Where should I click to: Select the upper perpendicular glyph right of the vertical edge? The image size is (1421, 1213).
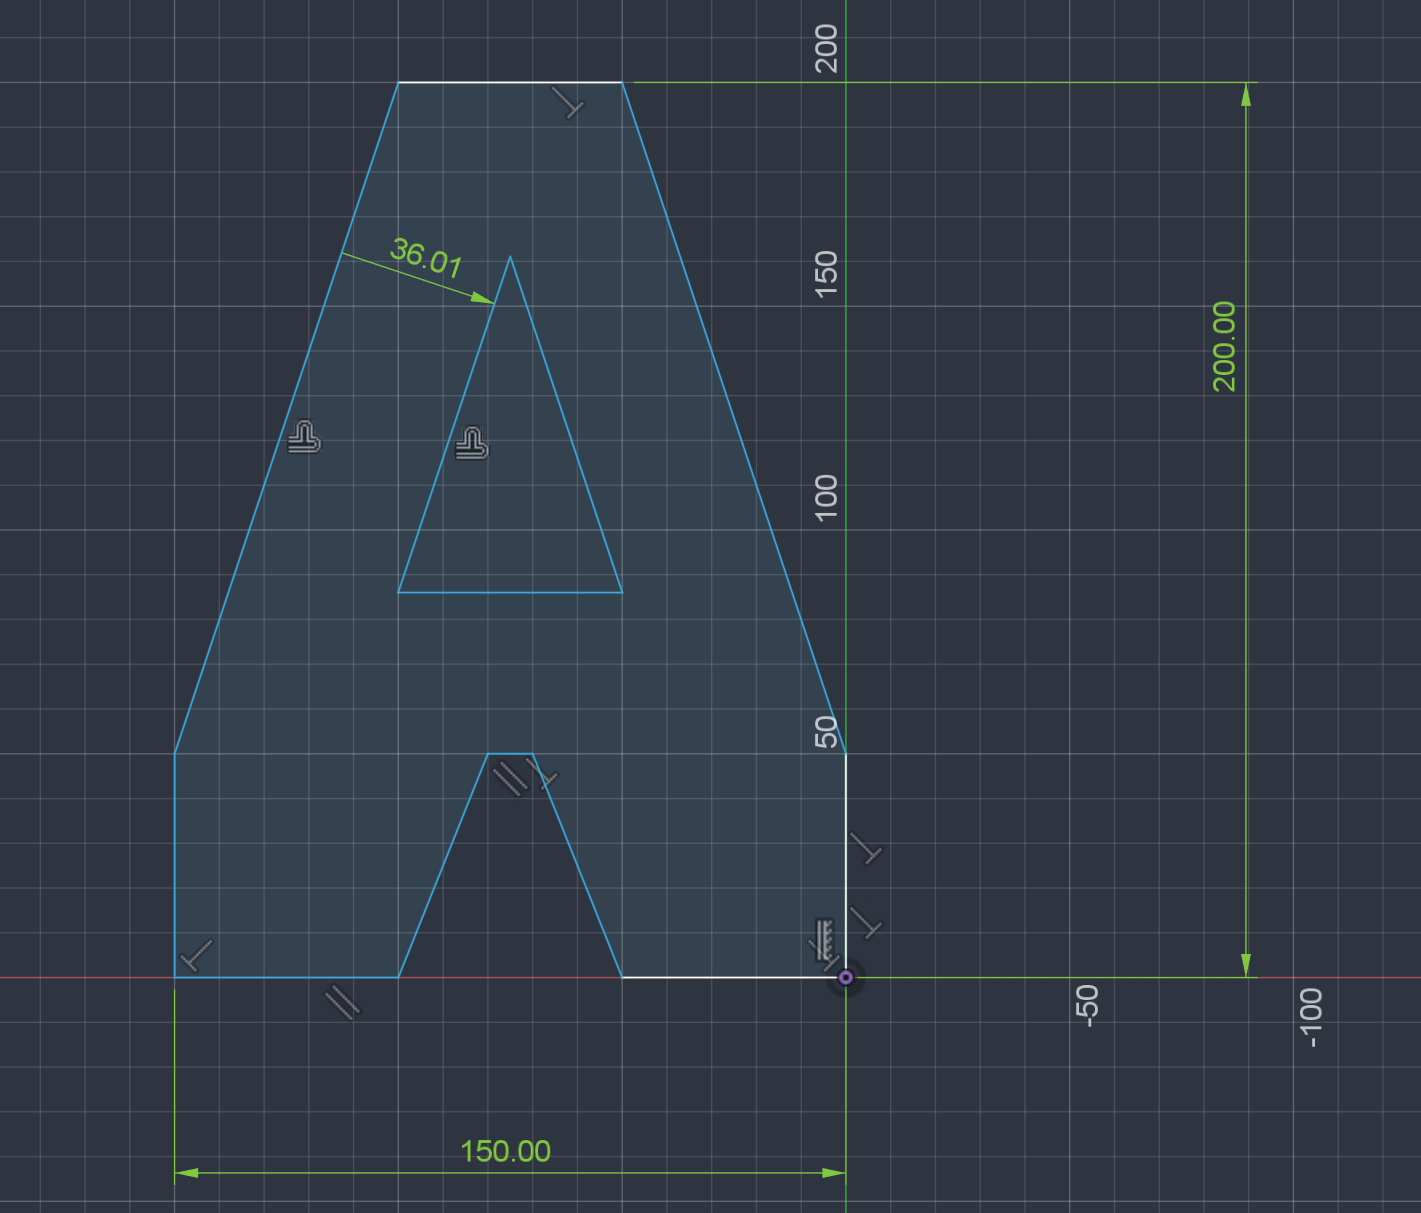(866, 848)
